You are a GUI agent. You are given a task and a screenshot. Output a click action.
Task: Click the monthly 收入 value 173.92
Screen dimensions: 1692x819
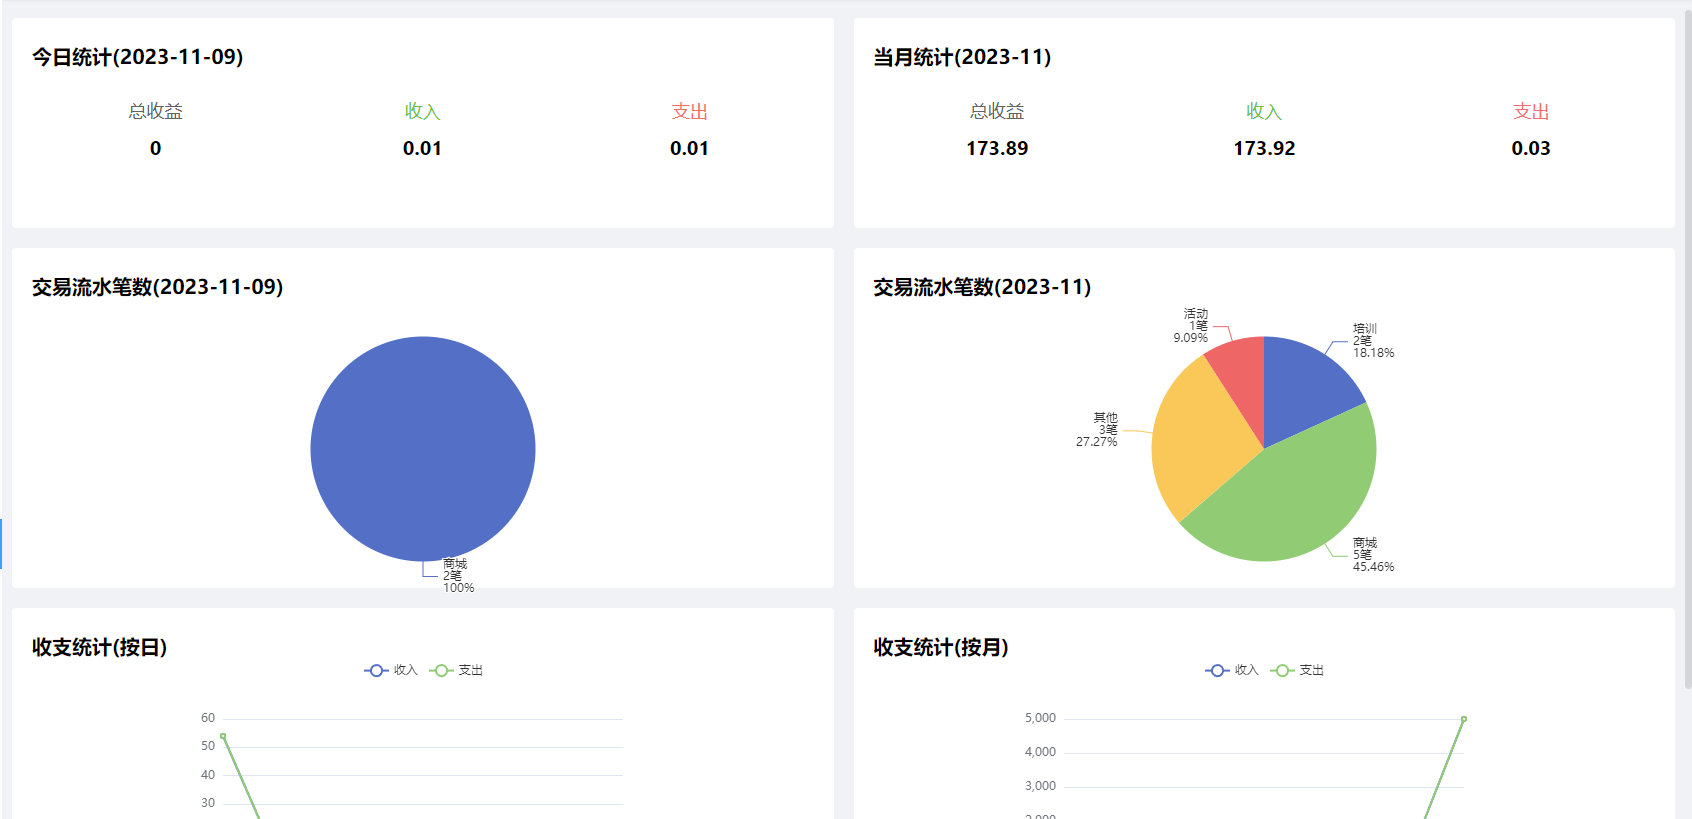click(1264, 148)
